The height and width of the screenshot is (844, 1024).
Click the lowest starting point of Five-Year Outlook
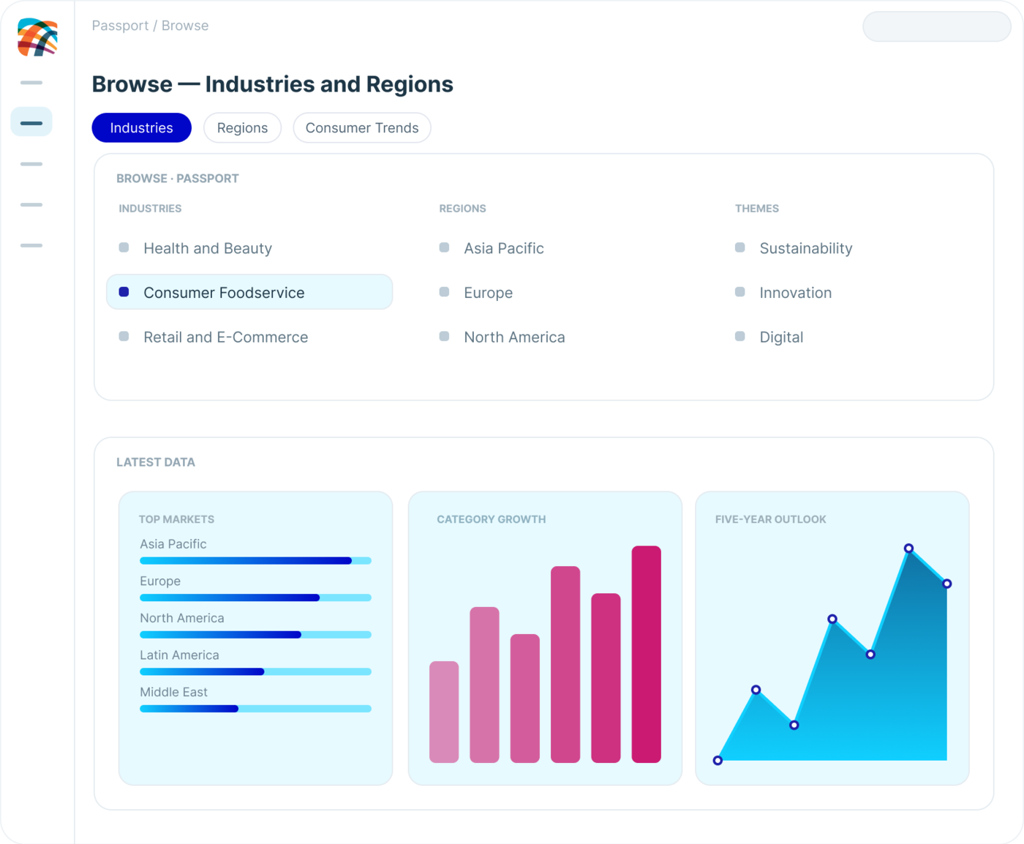[x=718, y=760]
